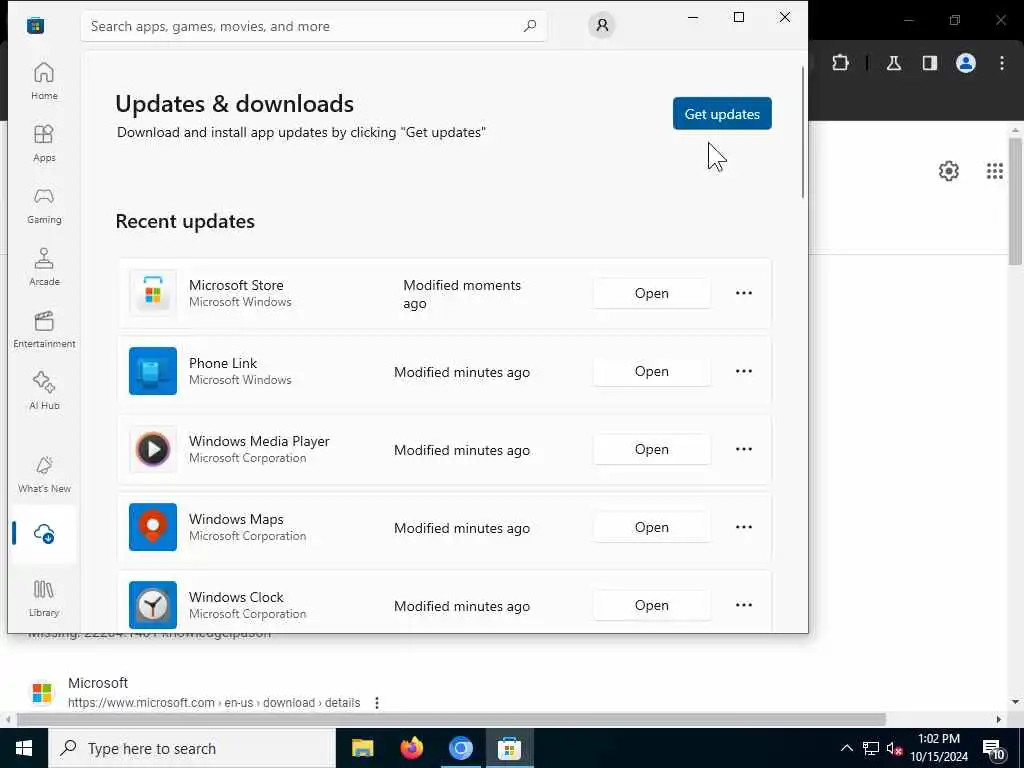
Task: Open the Store user profile icon
Action: (x=601, y=25)
